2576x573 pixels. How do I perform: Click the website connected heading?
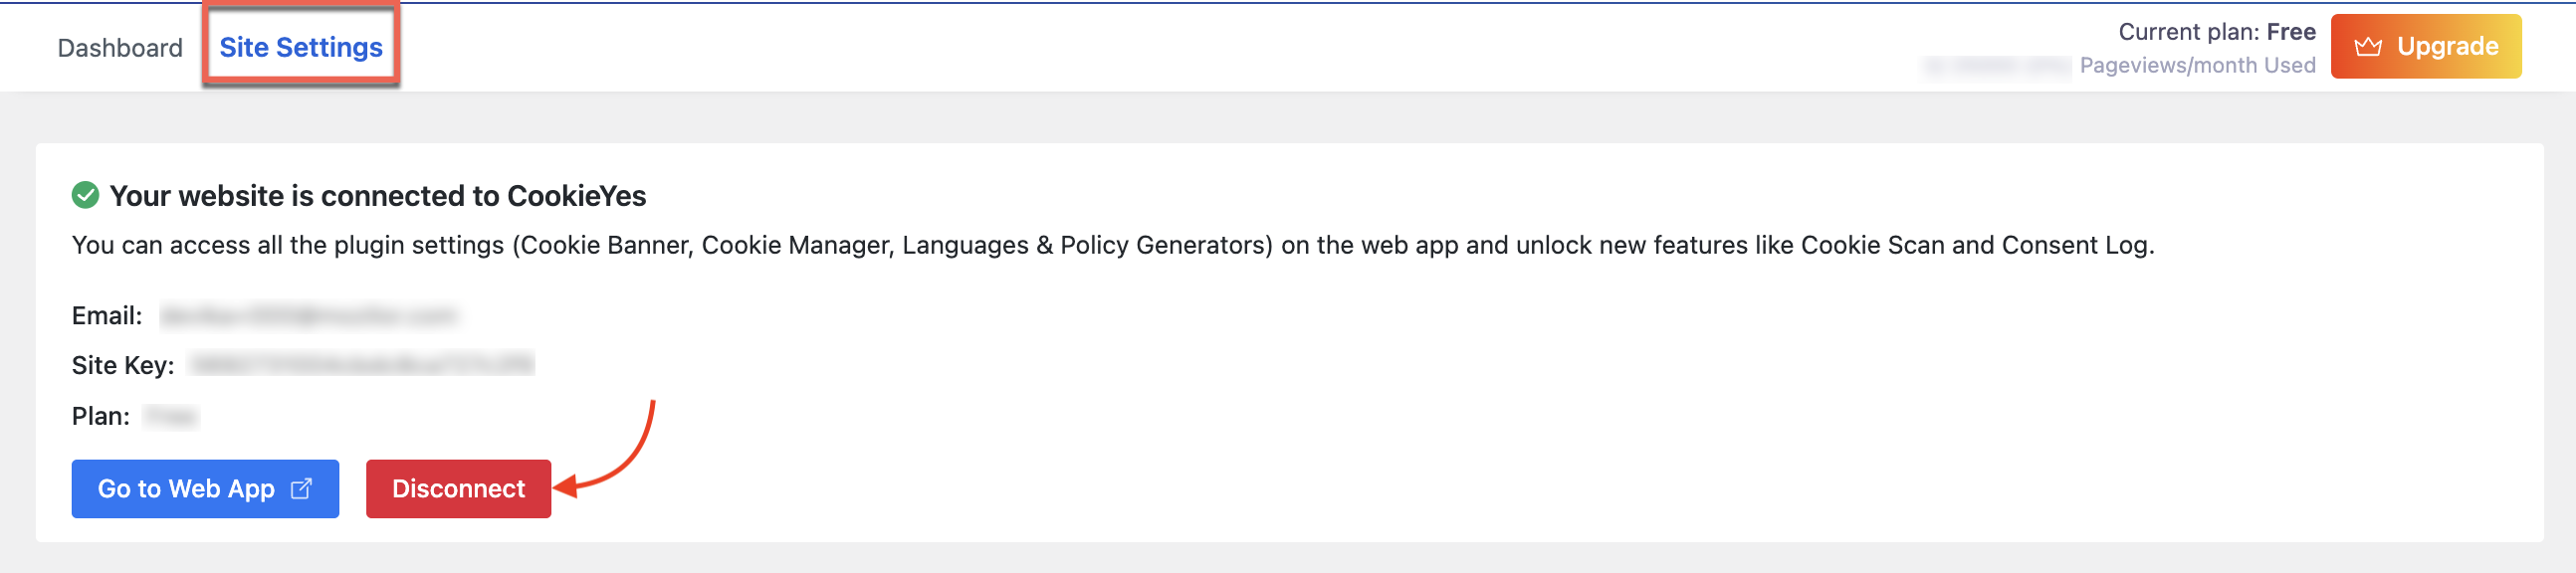(378, 196)
